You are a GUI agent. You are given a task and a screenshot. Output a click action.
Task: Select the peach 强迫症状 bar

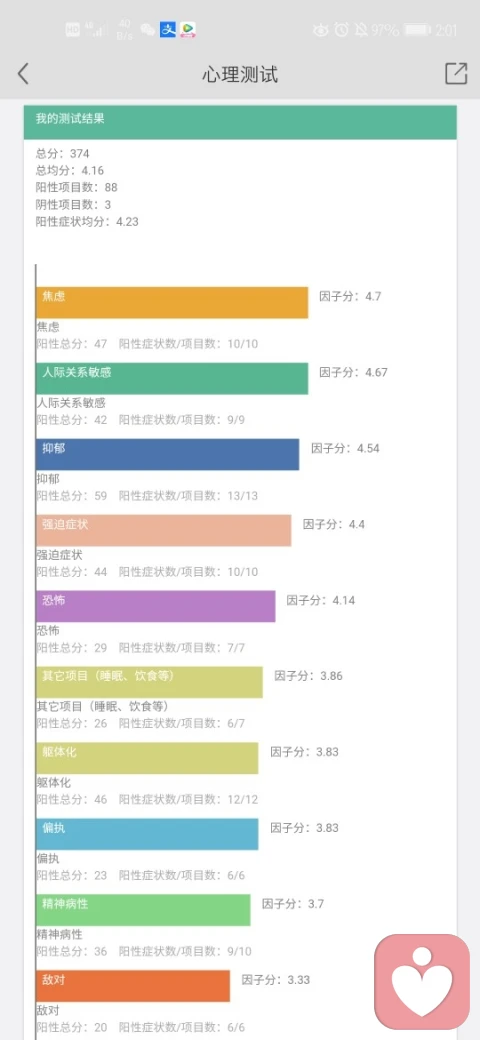pos(163,530)
